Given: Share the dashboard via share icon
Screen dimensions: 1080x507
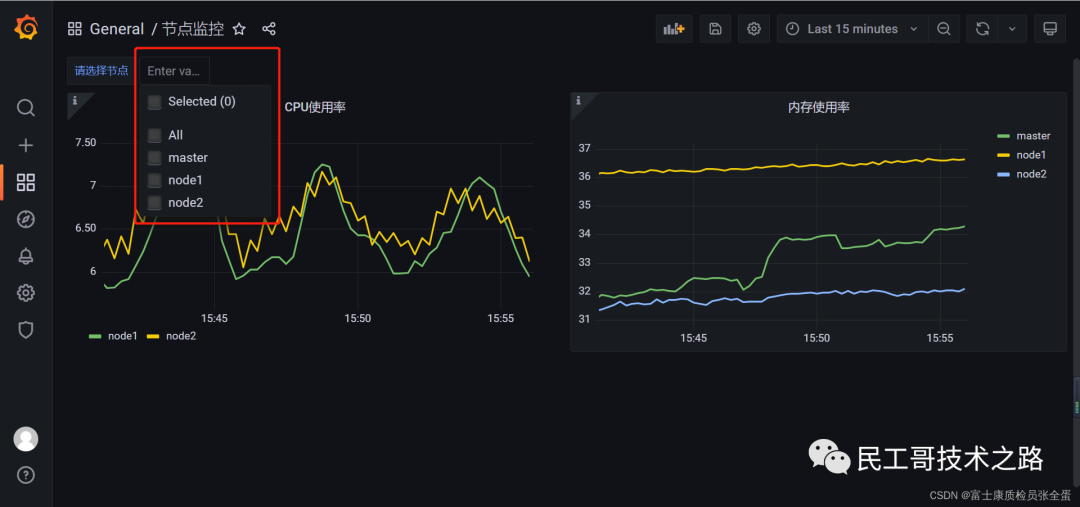Looking at the screenshot, I should [x=269, y=29].
